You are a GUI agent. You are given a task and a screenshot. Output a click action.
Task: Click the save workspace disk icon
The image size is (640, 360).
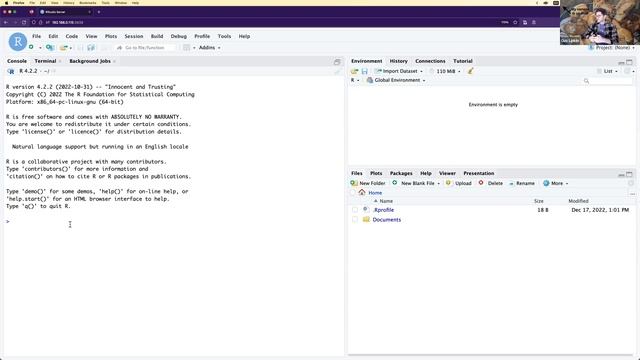[x=364, y=71]
